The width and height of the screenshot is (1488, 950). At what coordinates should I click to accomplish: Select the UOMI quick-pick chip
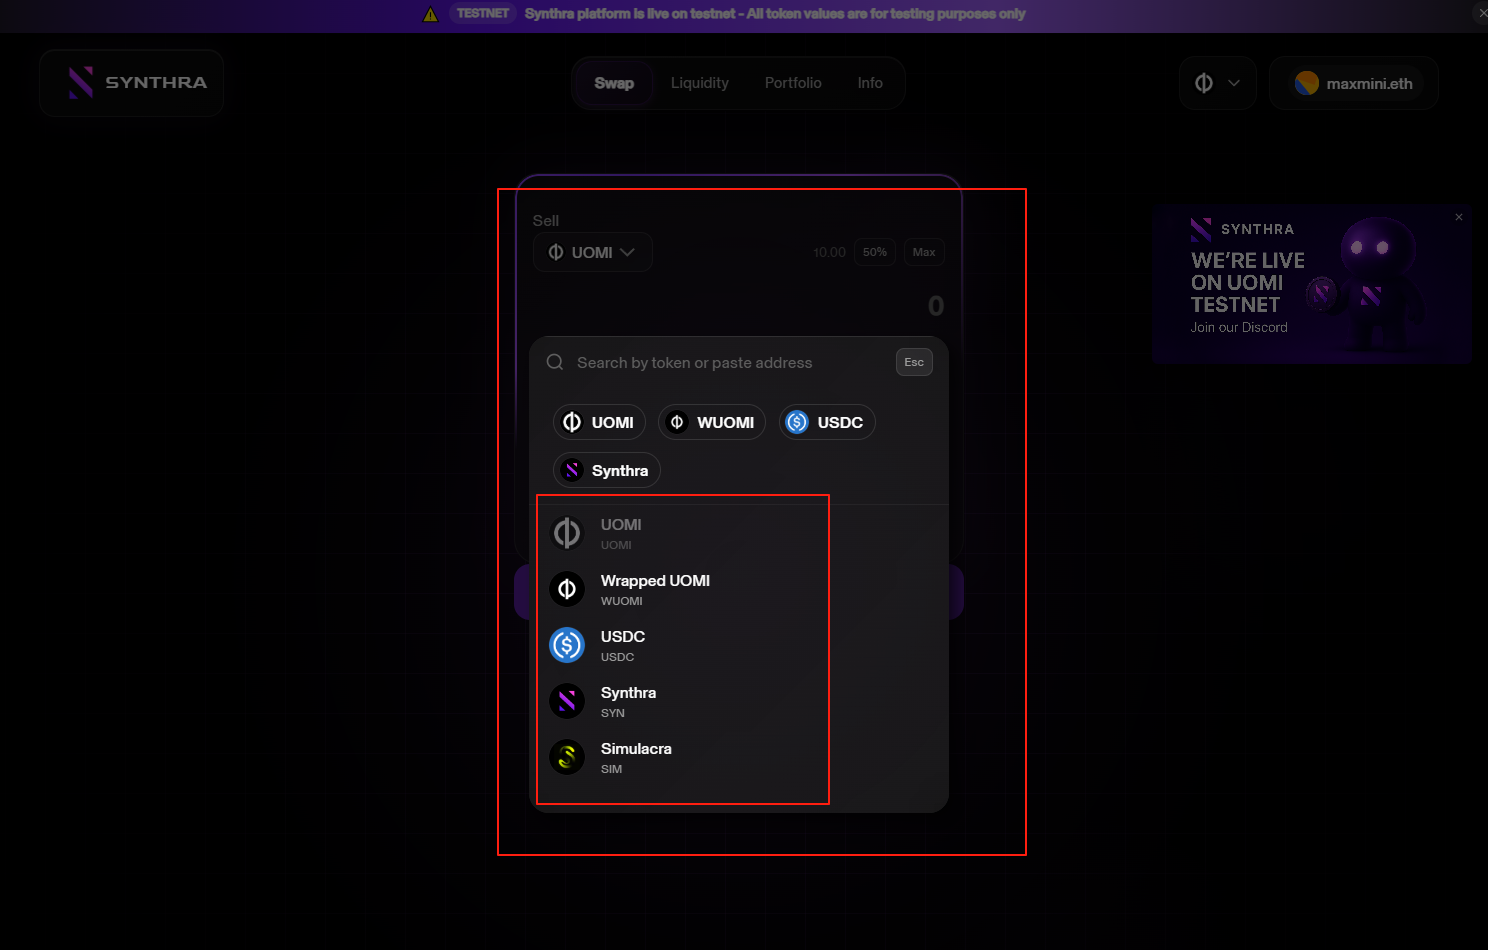point(599,422)
